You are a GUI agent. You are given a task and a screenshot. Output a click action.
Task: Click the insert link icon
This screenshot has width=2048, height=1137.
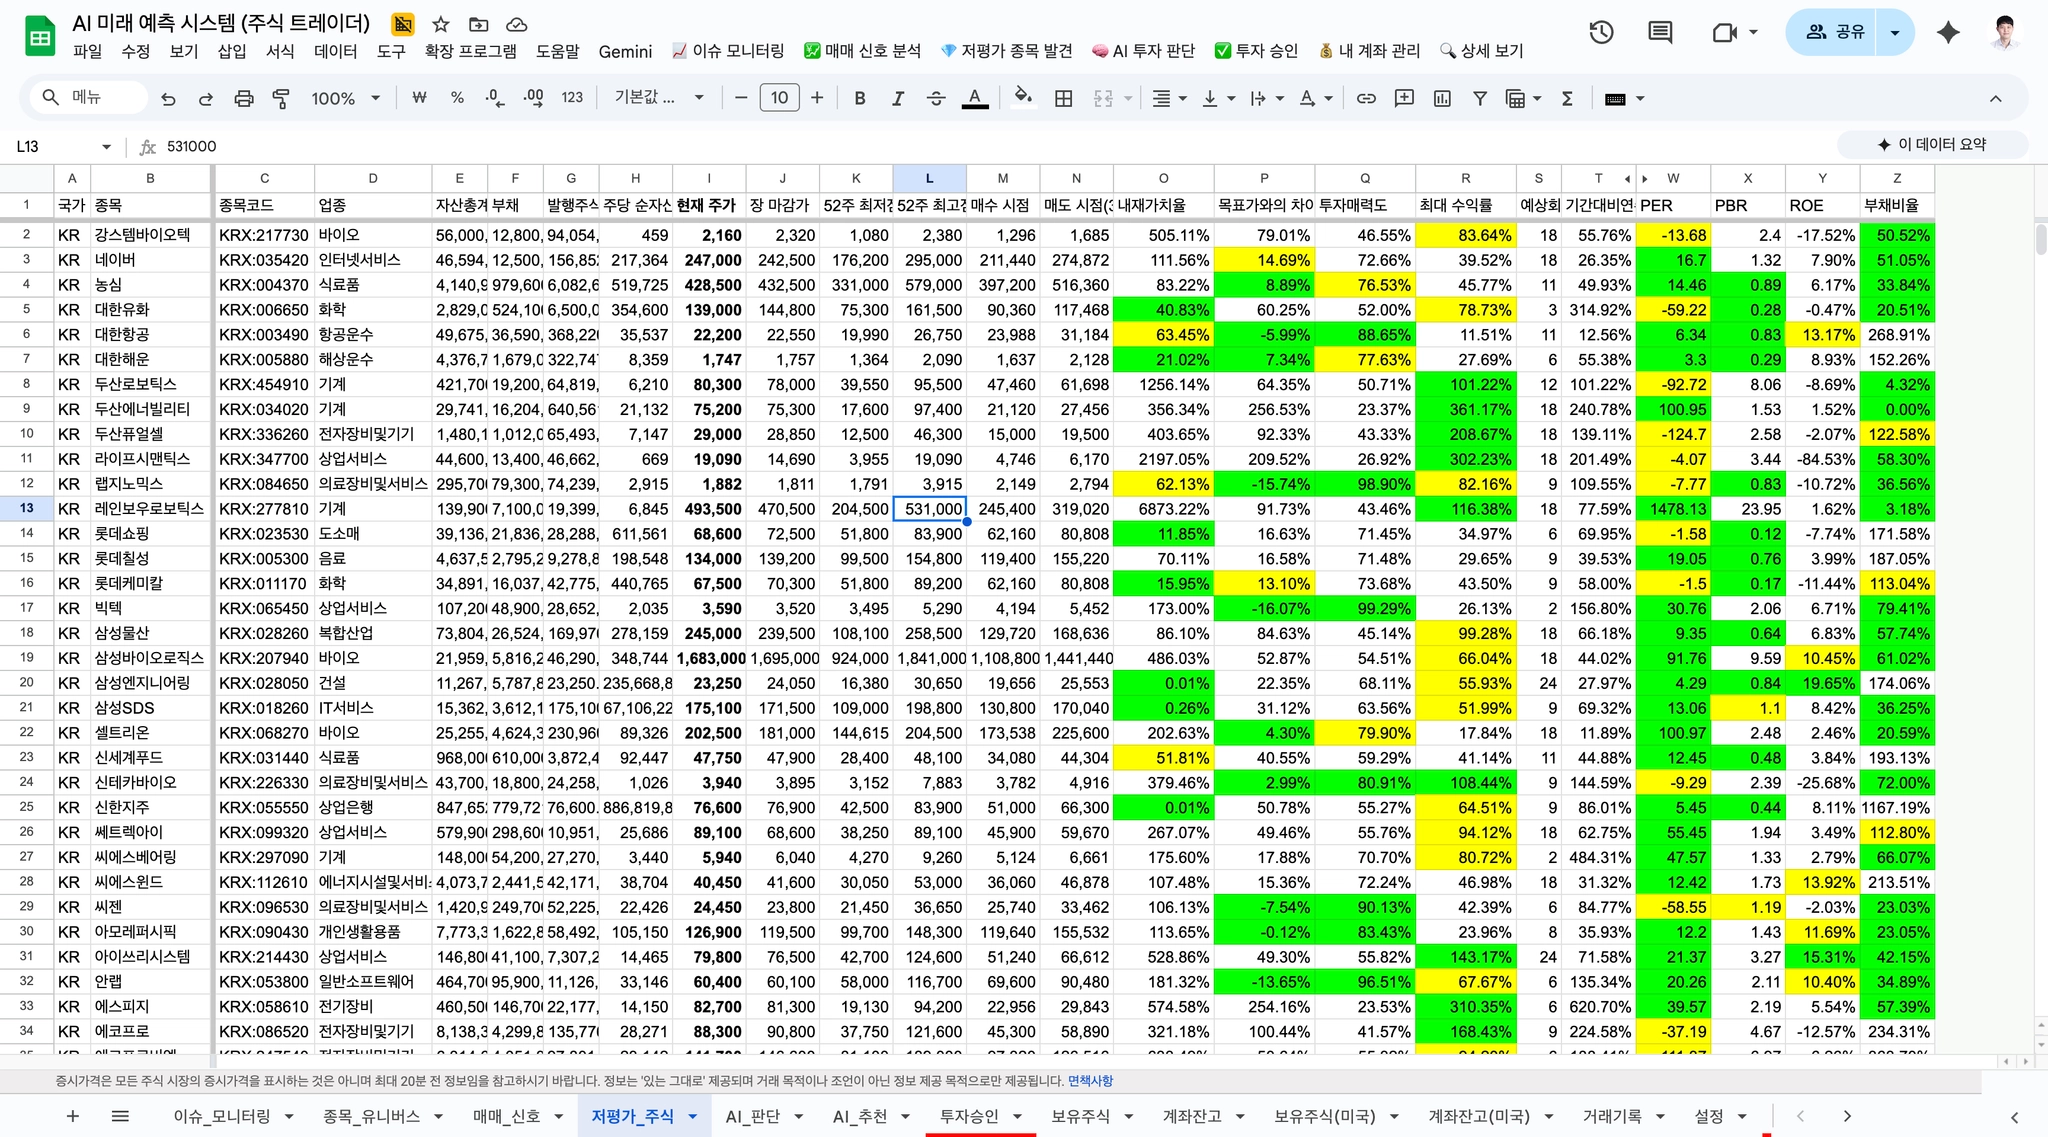point(1366,98)
